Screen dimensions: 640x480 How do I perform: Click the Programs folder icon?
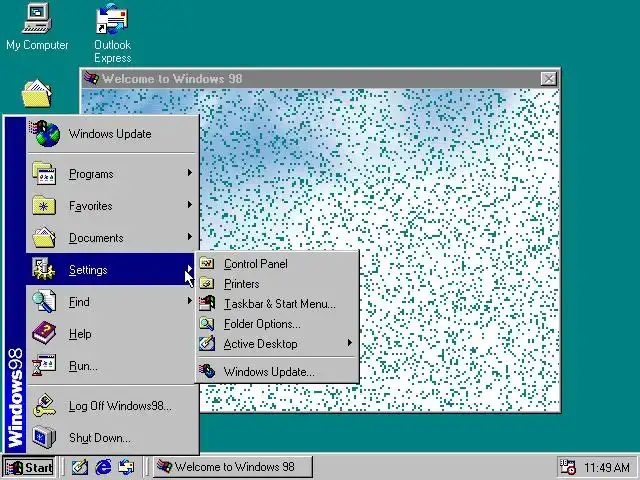[x=44, y=173]
